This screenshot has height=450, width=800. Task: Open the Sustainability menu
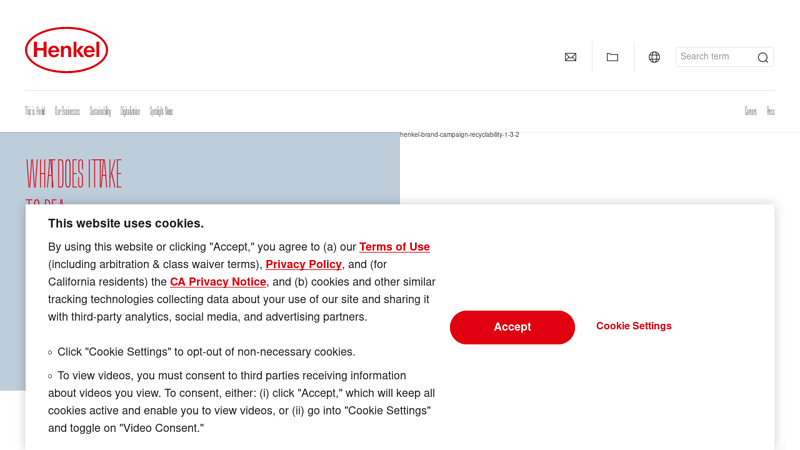pos(100,111)
